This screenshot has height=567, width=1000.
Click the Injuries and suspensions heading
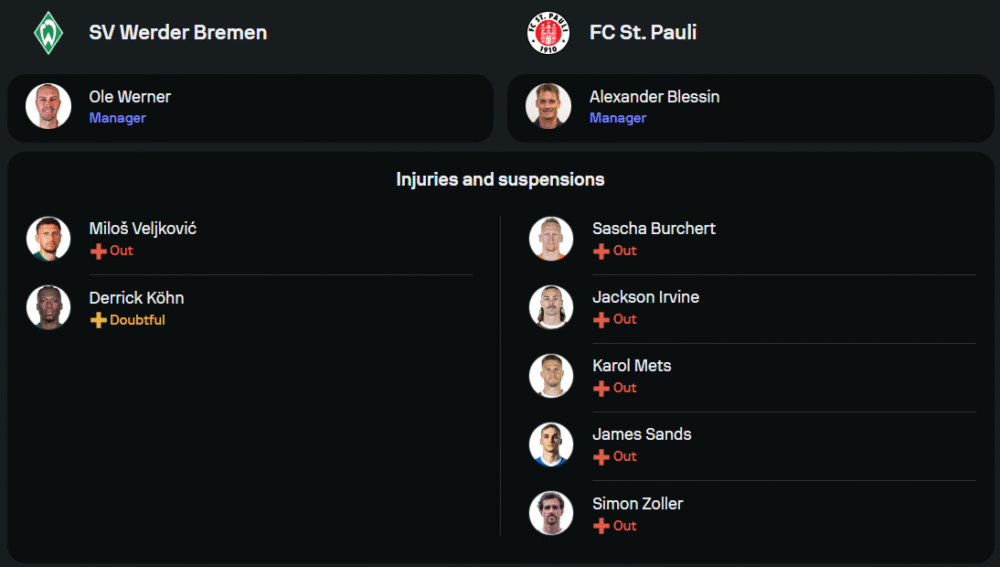(500, 180)
